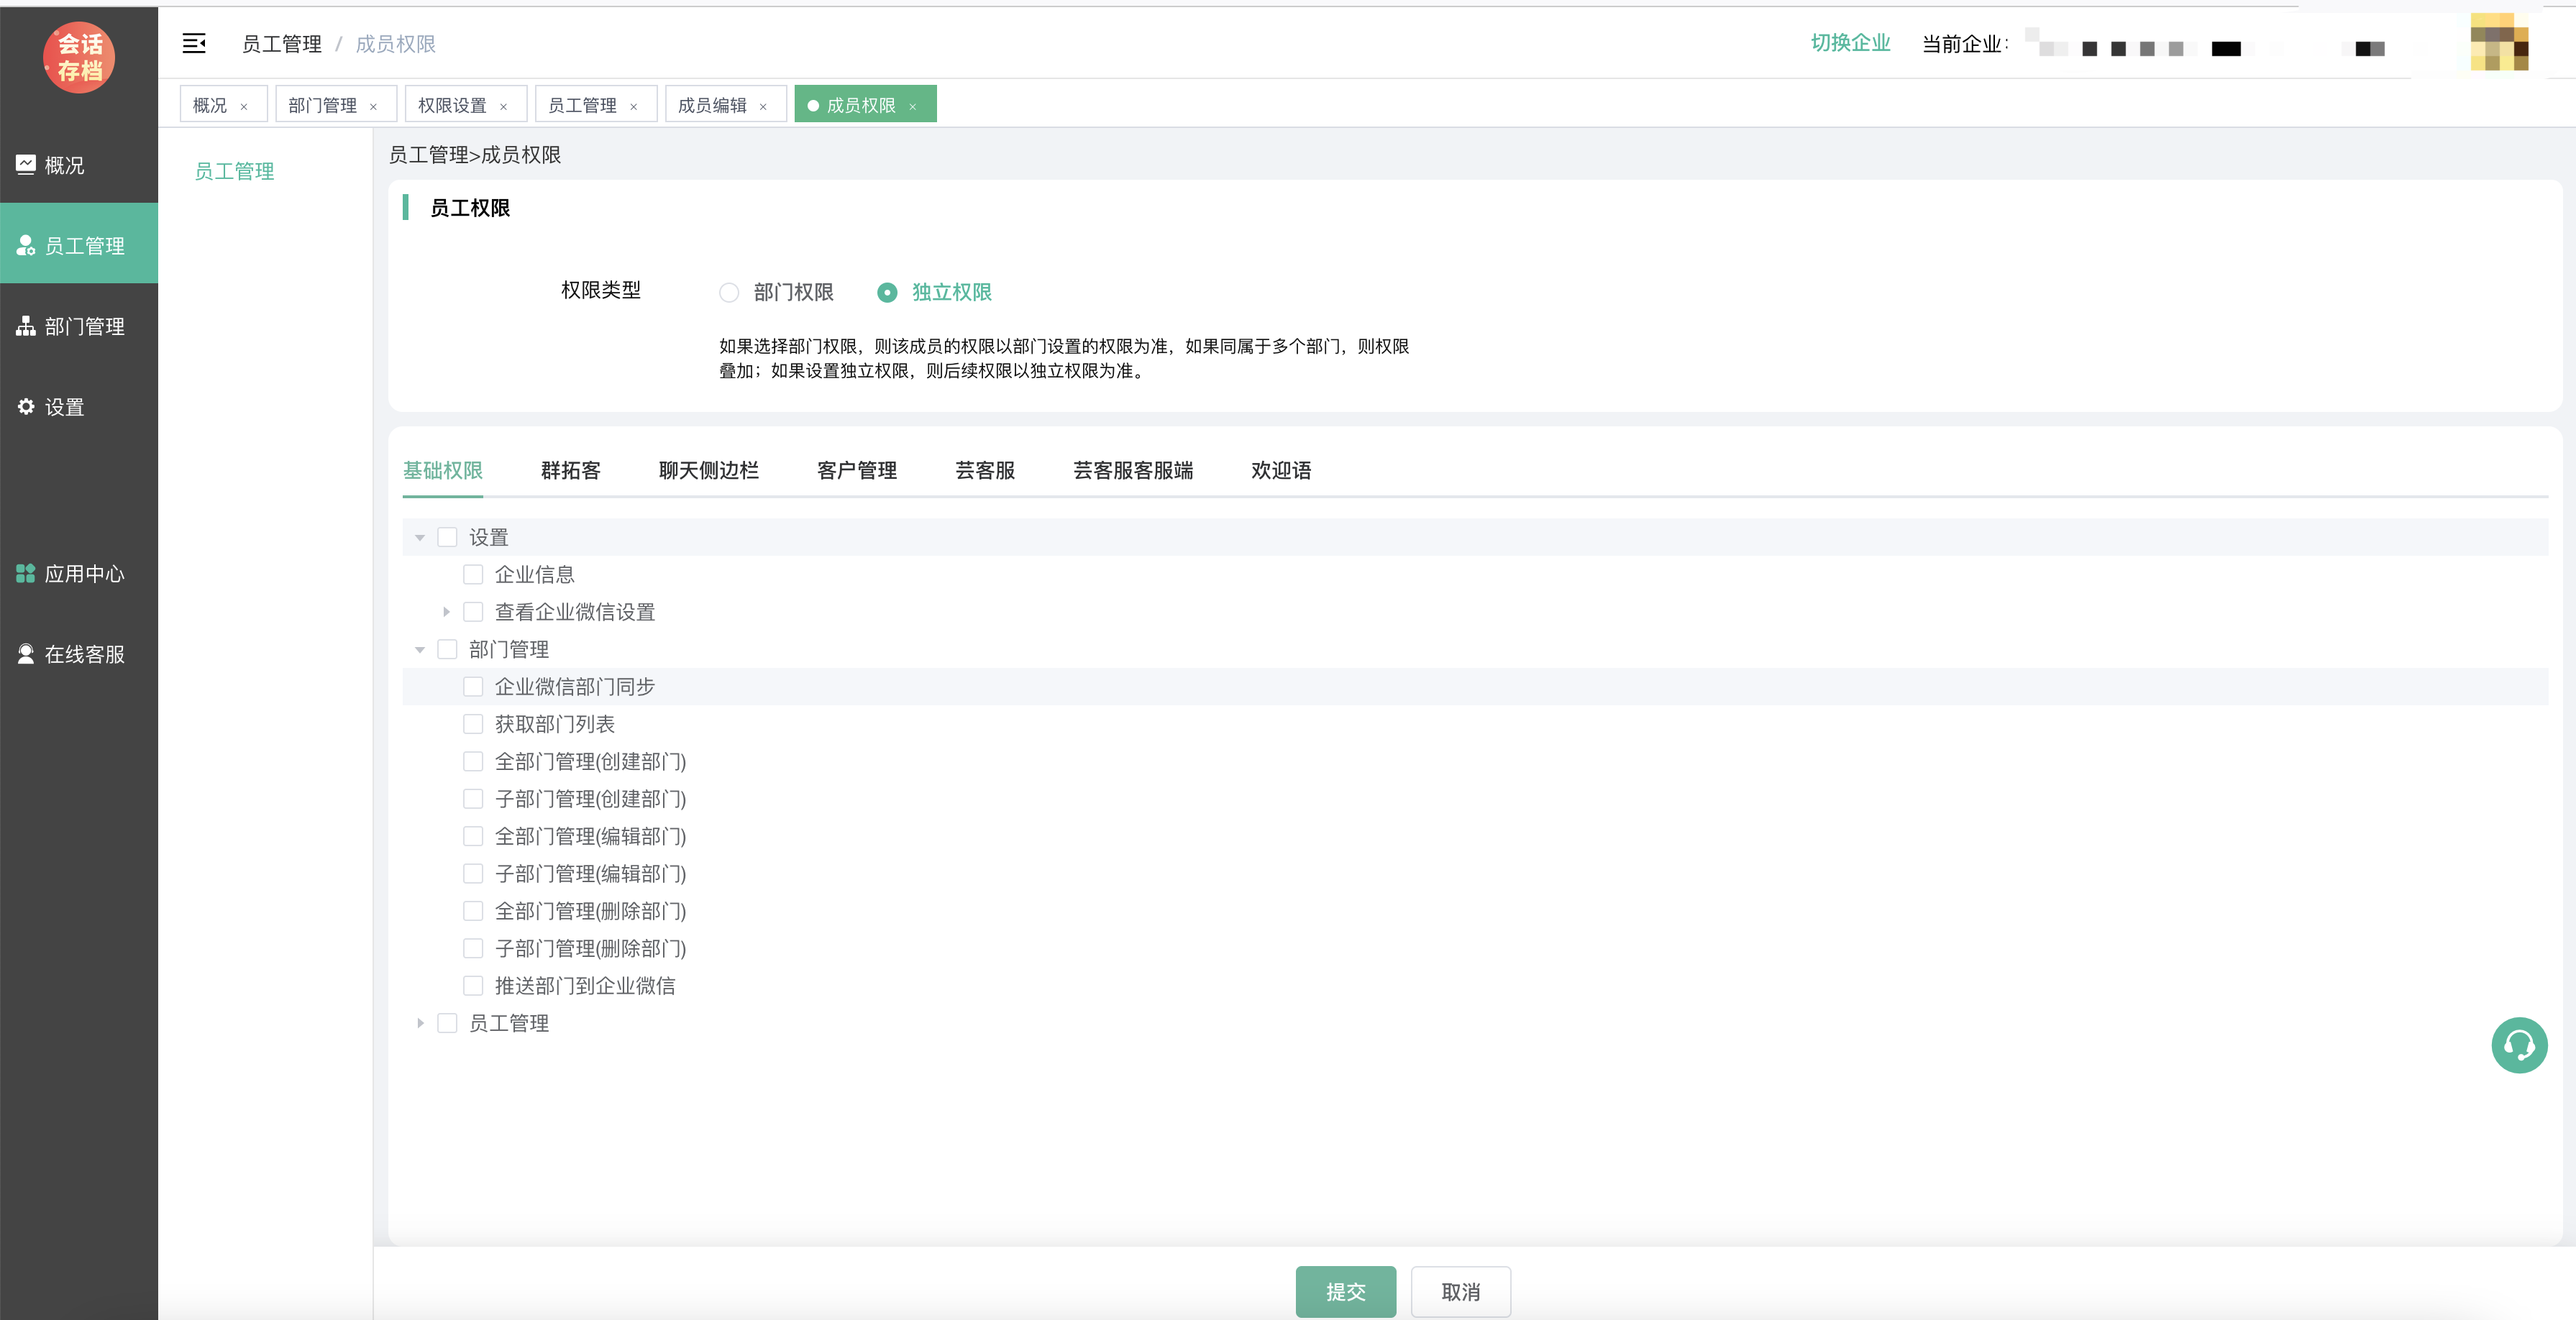Click the 提交 button
The height and width of the screenshot is (1320, 2576).
pyautogui.click(x=1345, y=1291)
